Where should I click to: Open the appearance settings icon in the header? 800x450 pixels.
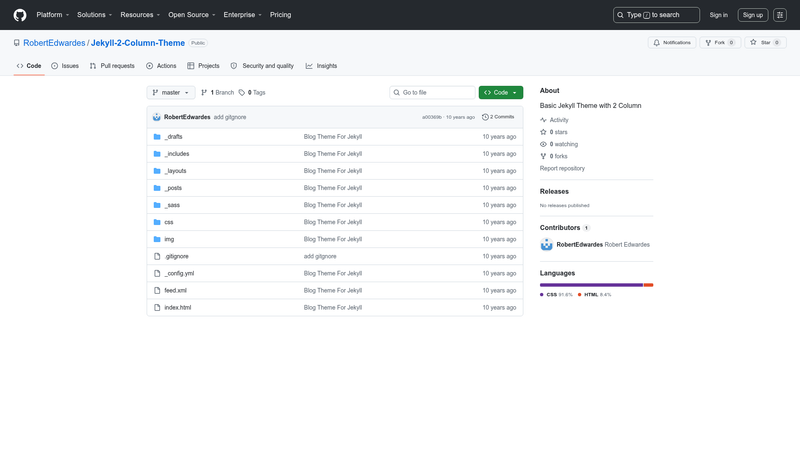pos(780,15)
